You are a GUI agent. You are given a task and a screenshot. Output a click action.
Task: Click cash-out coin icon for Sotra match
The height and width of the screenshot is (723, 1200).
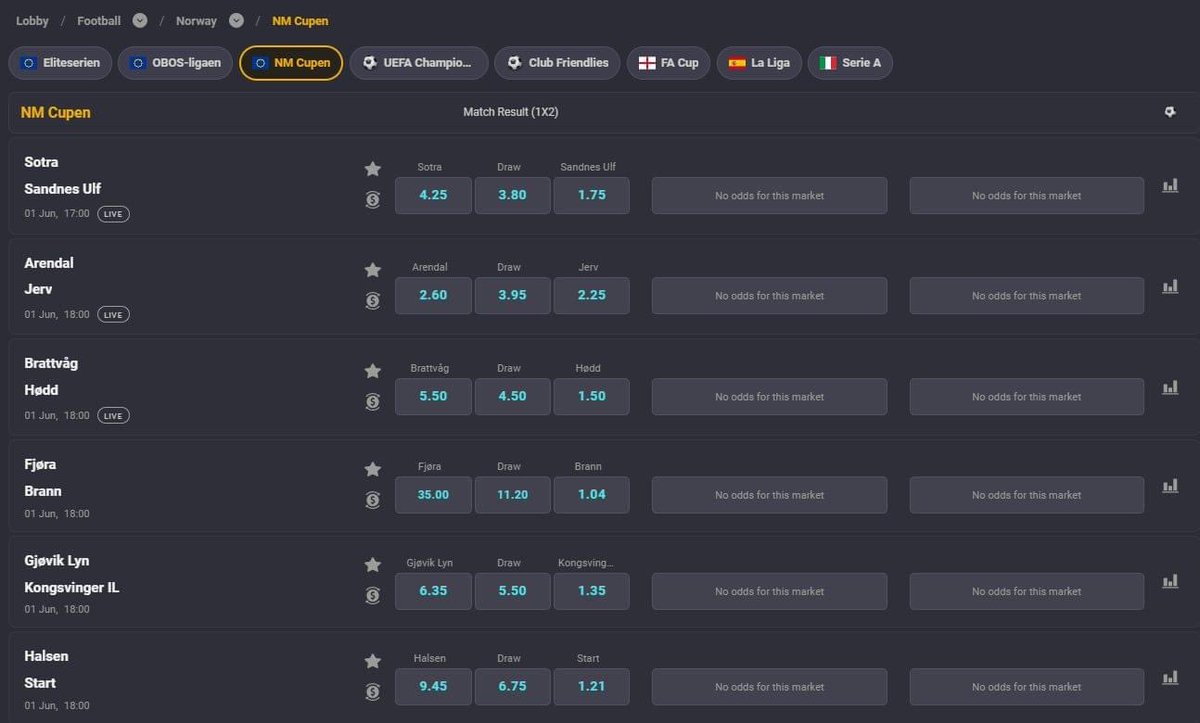click(x=373, y=200)
